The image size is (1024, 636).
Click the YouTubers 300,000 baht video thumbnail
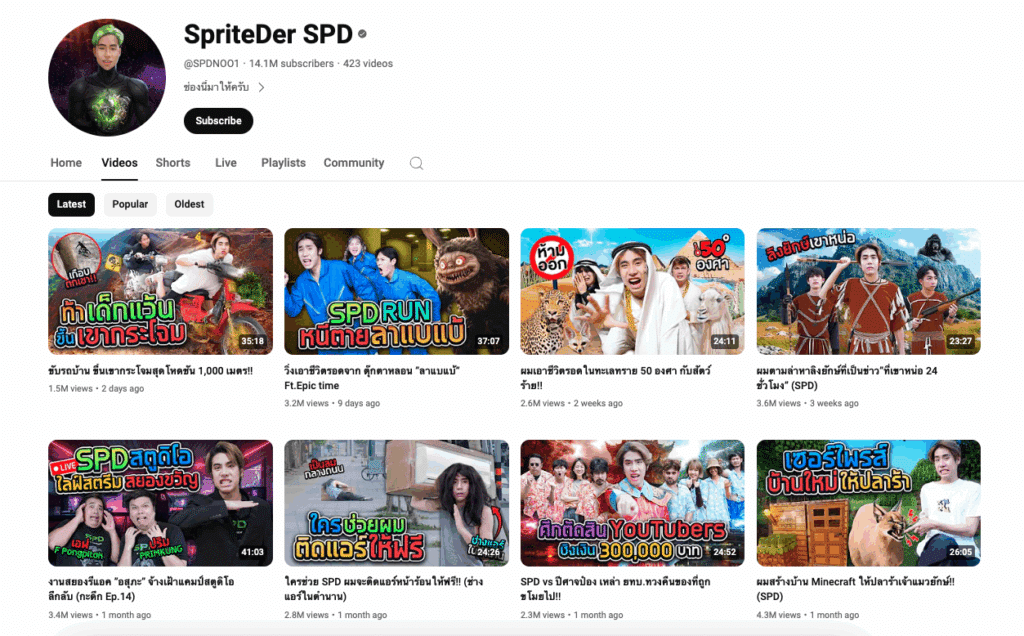pos(632,503)
